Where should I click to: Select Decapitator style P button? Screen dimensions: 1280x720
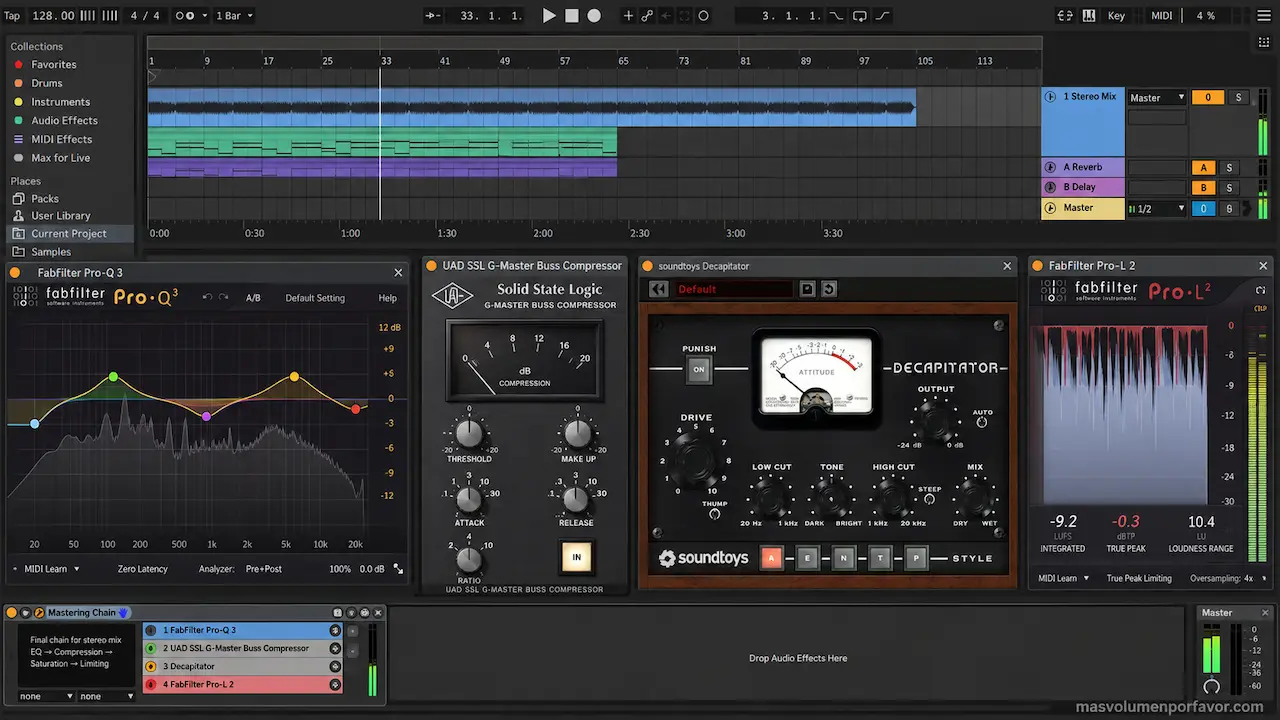pyautogui.click(x=916, y=559)
